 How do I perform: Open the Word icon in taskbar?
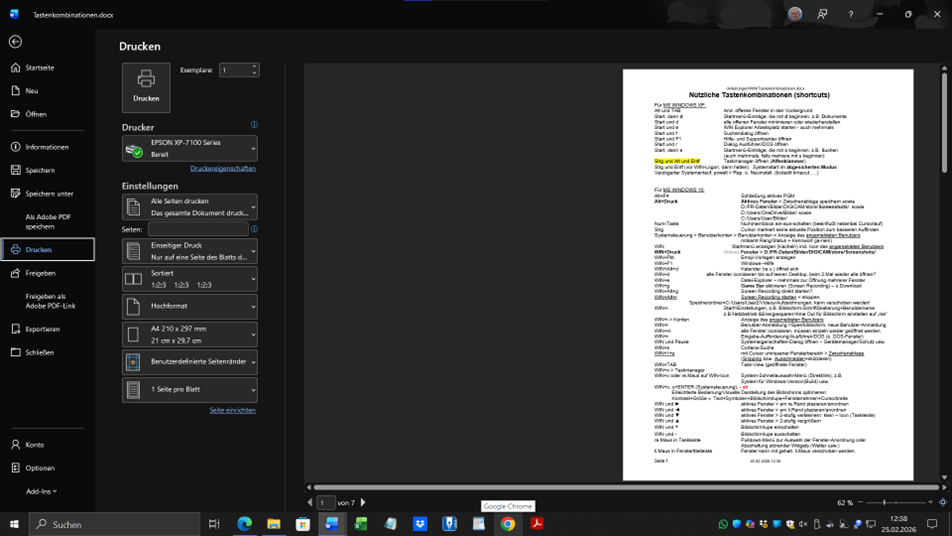click(332, 524)
